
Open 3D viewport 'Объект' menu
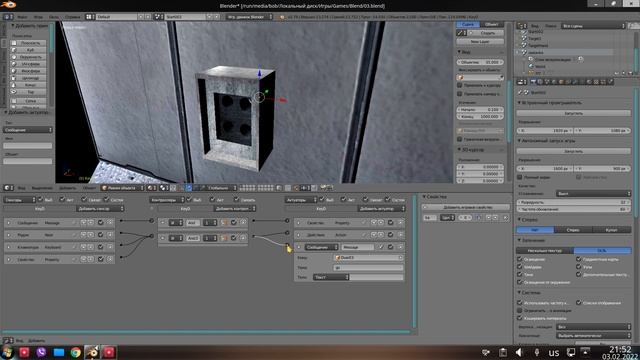(x=89, y=188)
